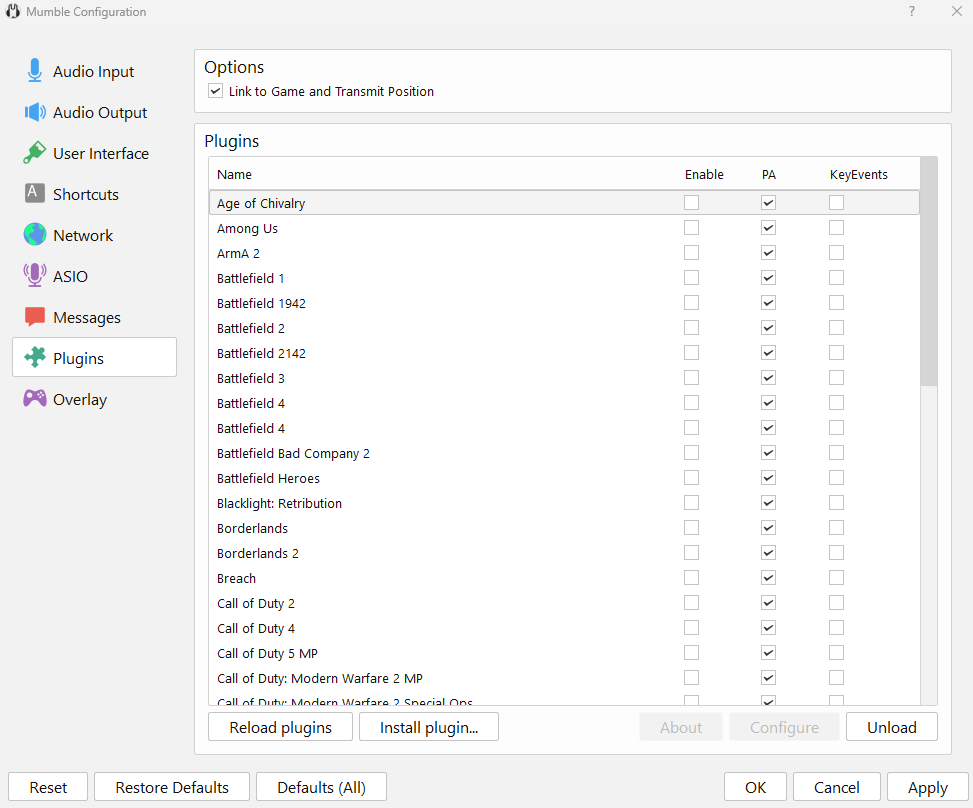Click the Reload plugins button

click(280, 727)
